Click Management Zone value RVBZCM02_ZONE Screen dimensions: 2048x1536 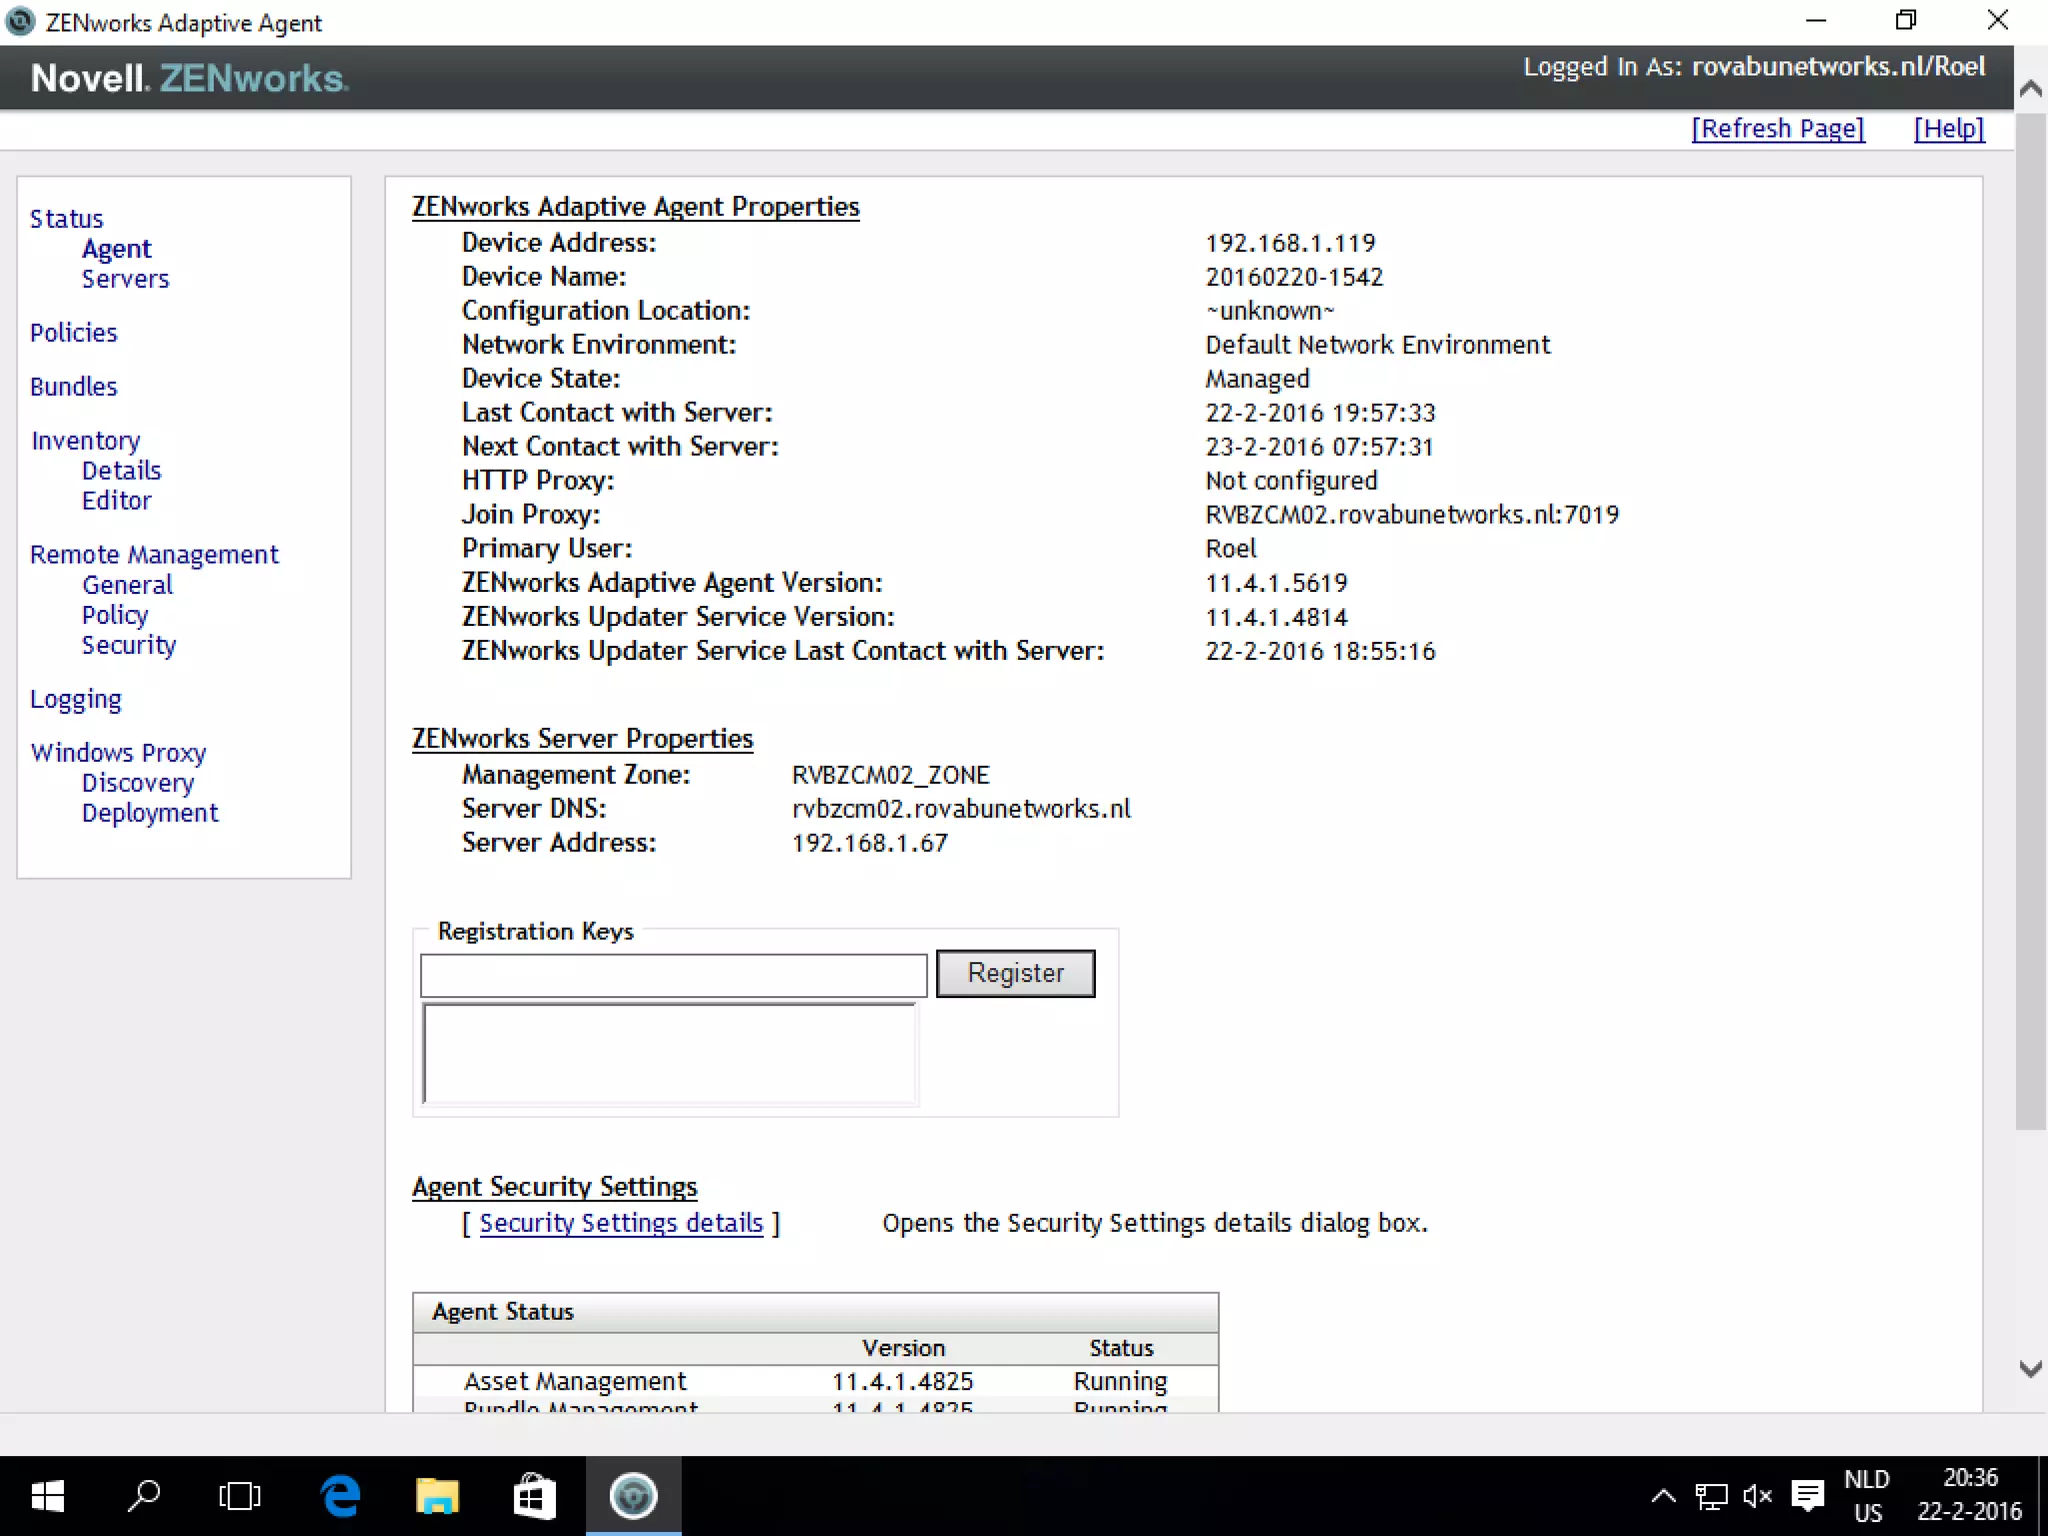tap(890, 775)
